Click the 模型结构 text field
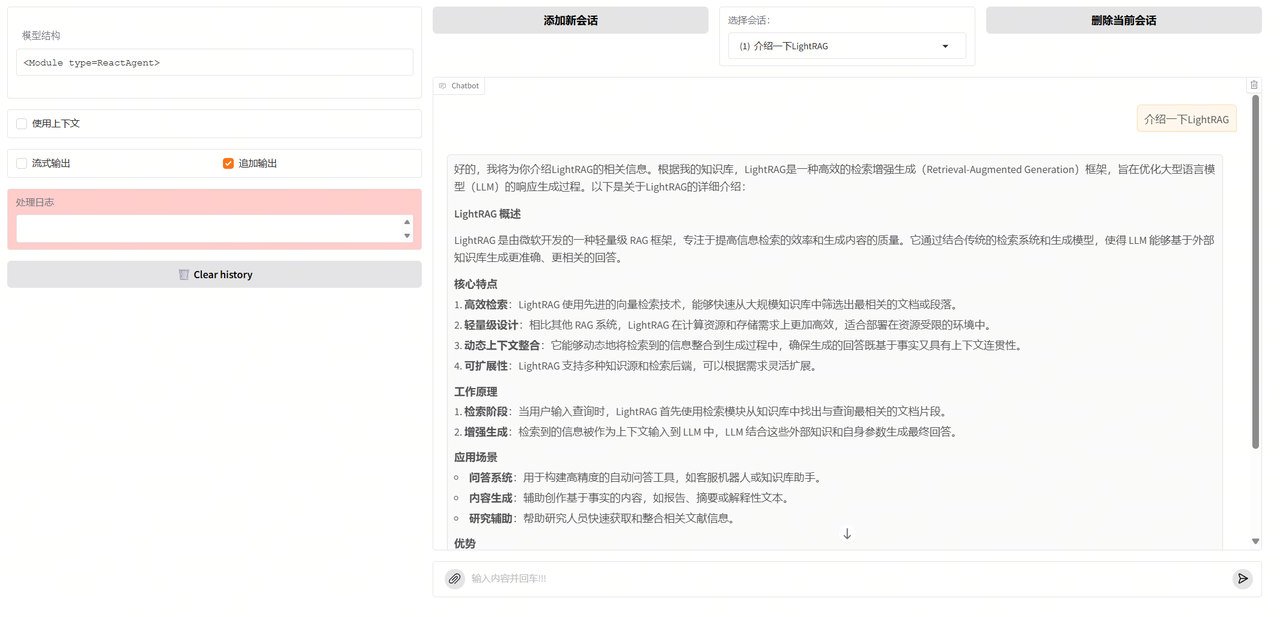Screen dimensions: 1280x617 pos(214,62)
